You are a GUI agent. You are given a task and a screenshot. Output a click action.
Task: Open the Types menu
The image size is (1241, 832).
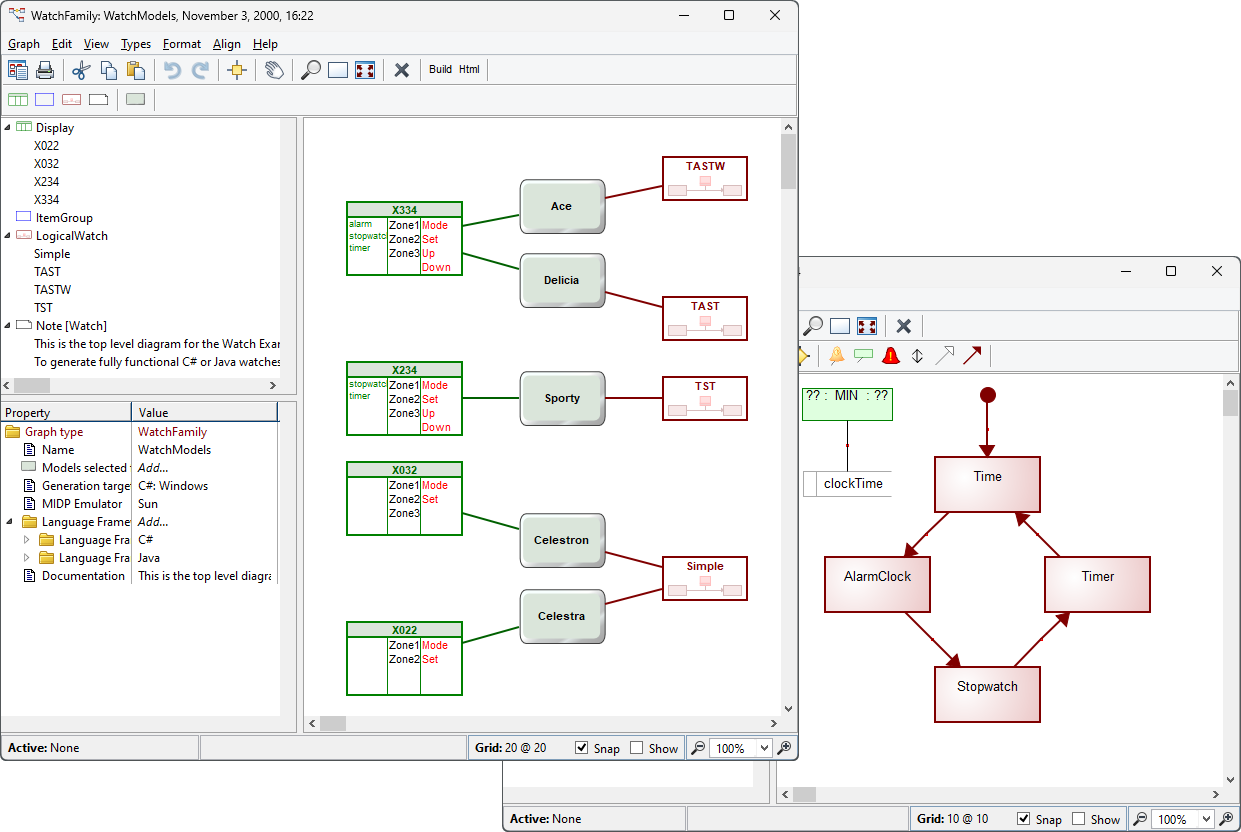click(x=135, y=44)
